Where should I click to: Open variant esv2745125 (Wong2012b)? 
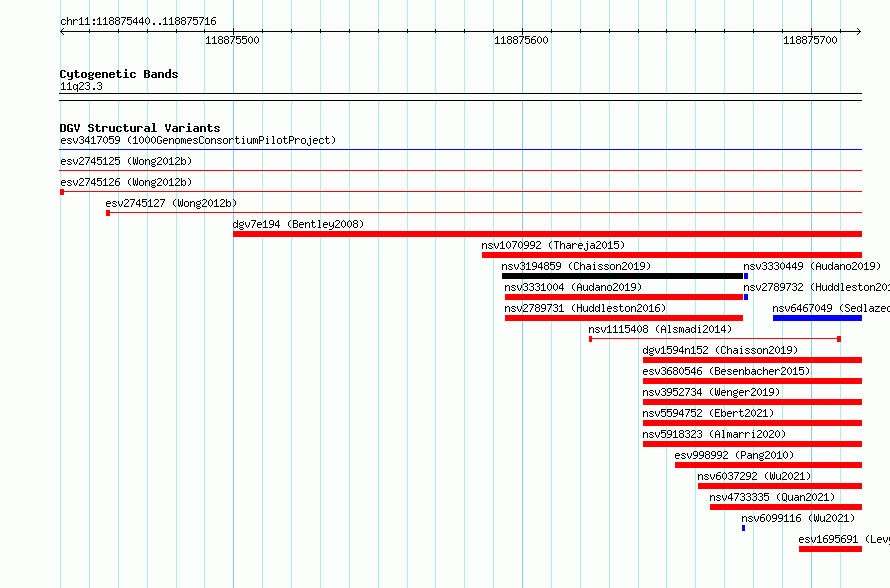click(126, 161)
